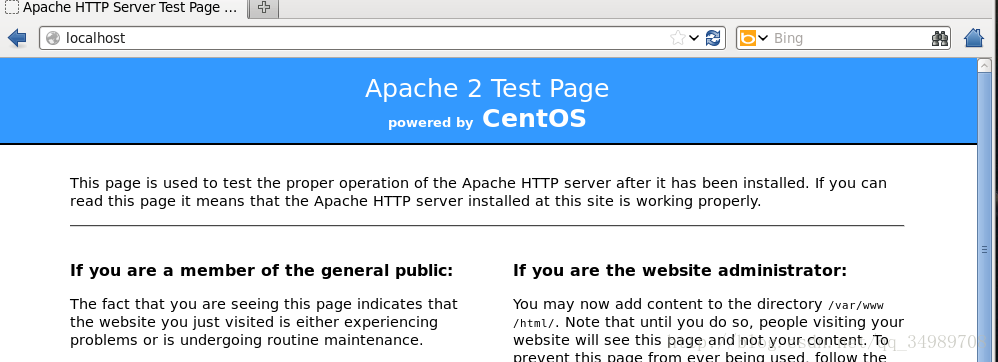Click paragraph starting "This page is used to test"
Image resolution: width=998 pixels, height=362 pixels.
[x=478, y=192]
